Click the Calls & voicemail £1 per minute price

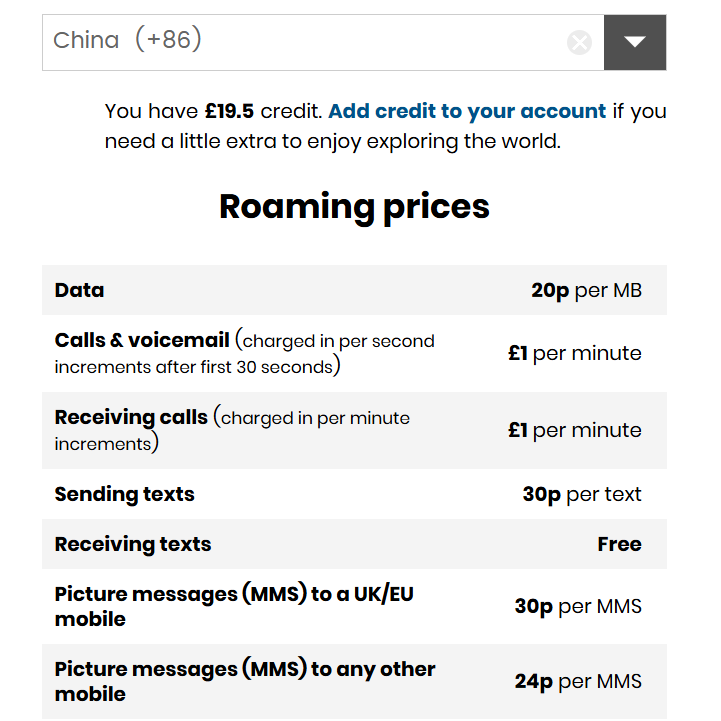[x=574, y=353]
